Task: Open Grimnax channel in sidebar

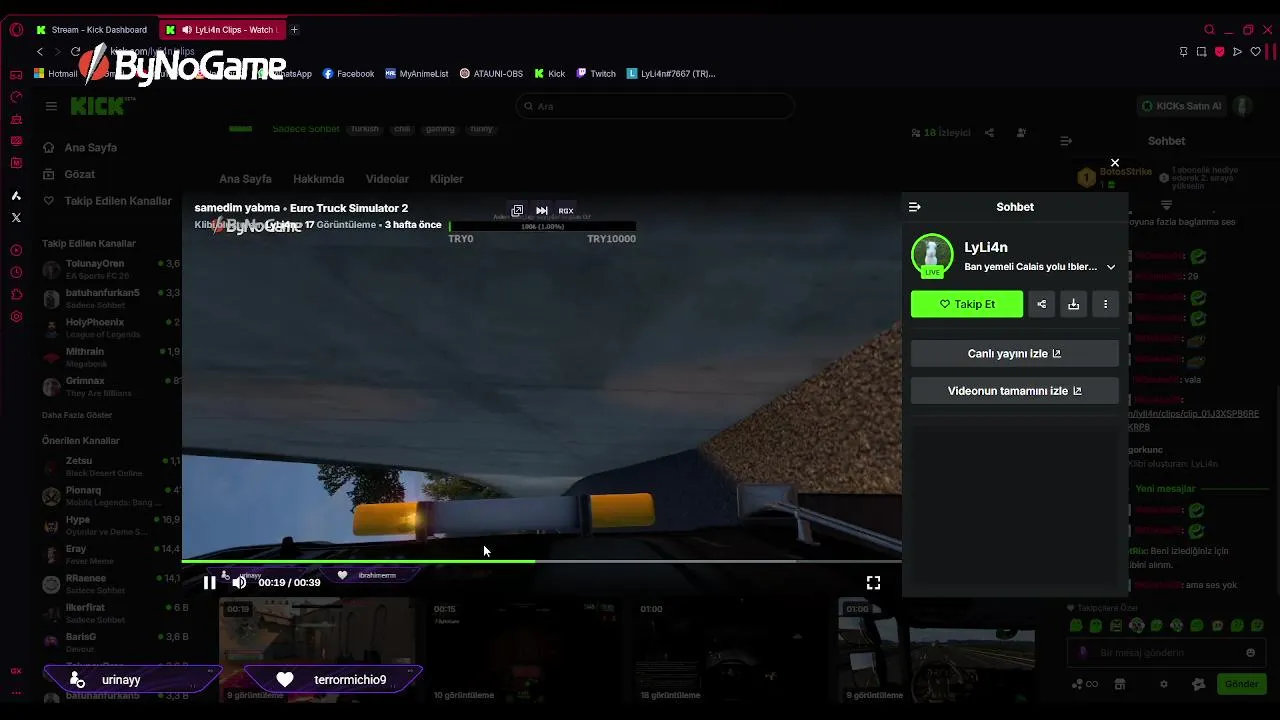Action: click(x=110, y=386)
